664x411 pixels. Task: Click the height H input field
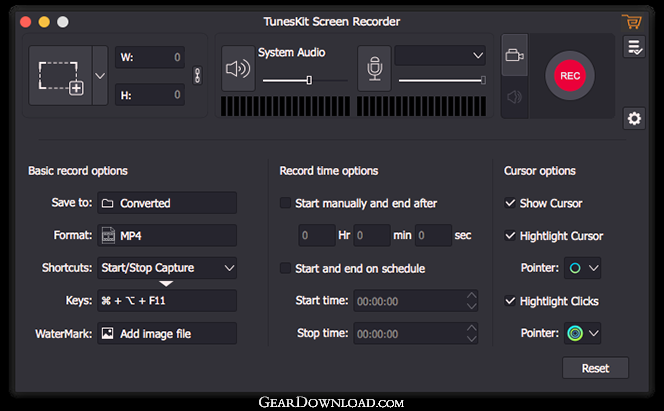(x=150, y=95)
